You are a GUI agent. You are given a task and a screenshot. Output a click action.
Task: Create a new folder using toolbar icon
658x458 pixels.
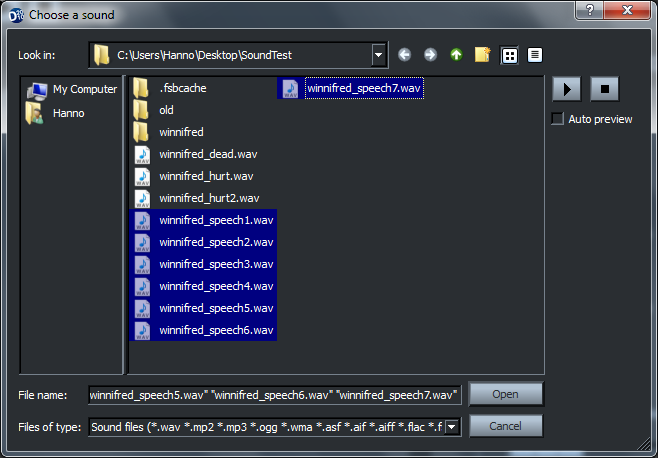(x=483, y=55)
